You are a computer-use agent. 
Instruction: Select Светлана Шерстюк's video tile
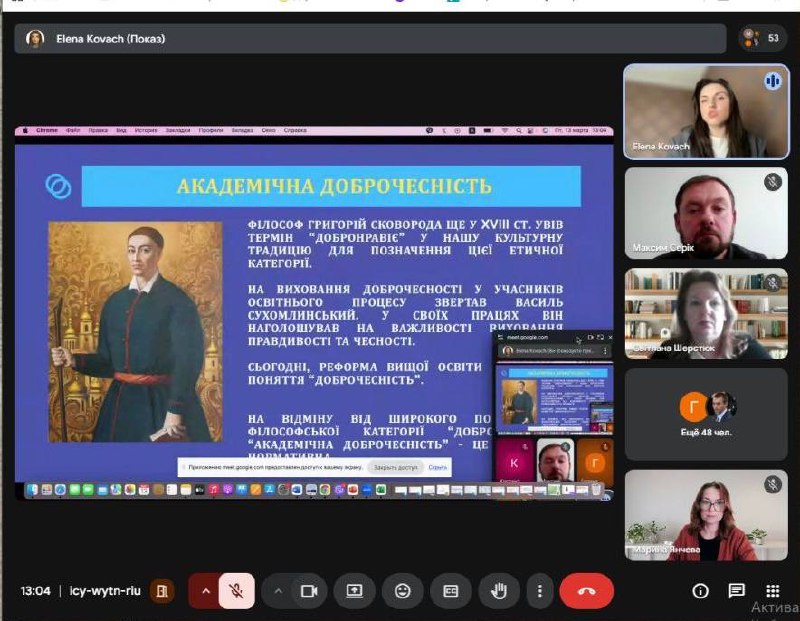pos(692,313)
